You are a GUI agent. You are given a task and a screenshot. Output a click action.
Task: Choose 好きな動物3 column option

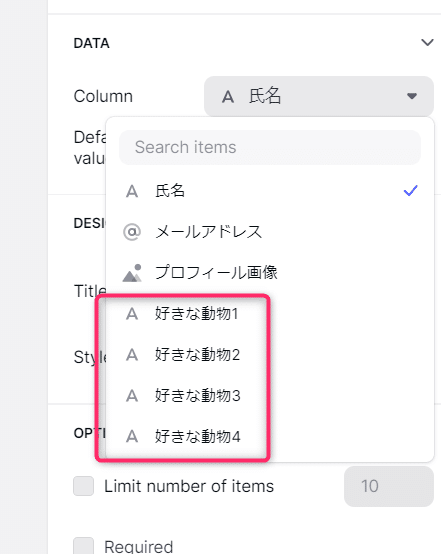pos(270,395)
